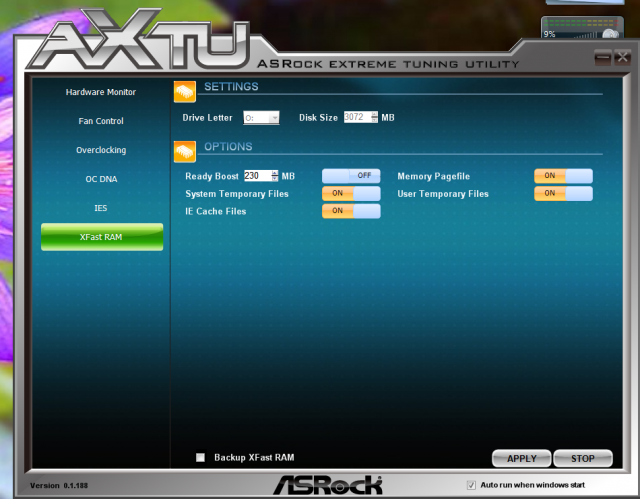This screenshot has width=640, height=499.
Task: Open the Drive Letter dropdown
Action: pos(261,118)
